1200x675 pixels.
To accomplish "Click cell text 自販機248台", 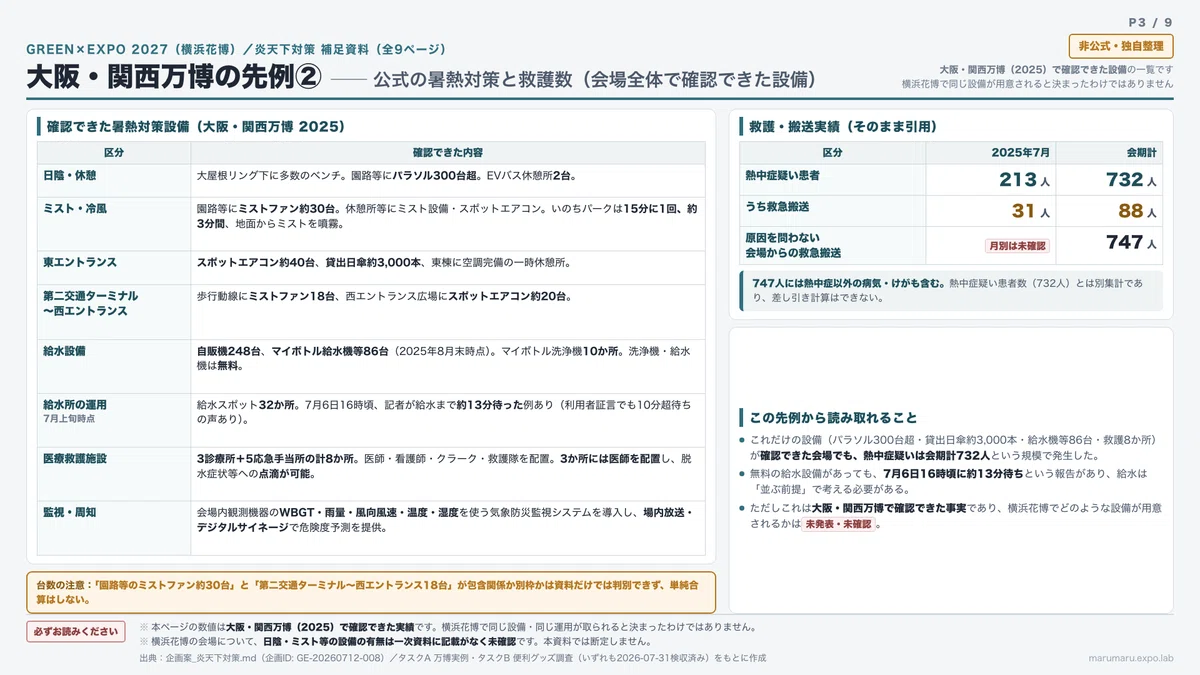I will click(231, 351).
